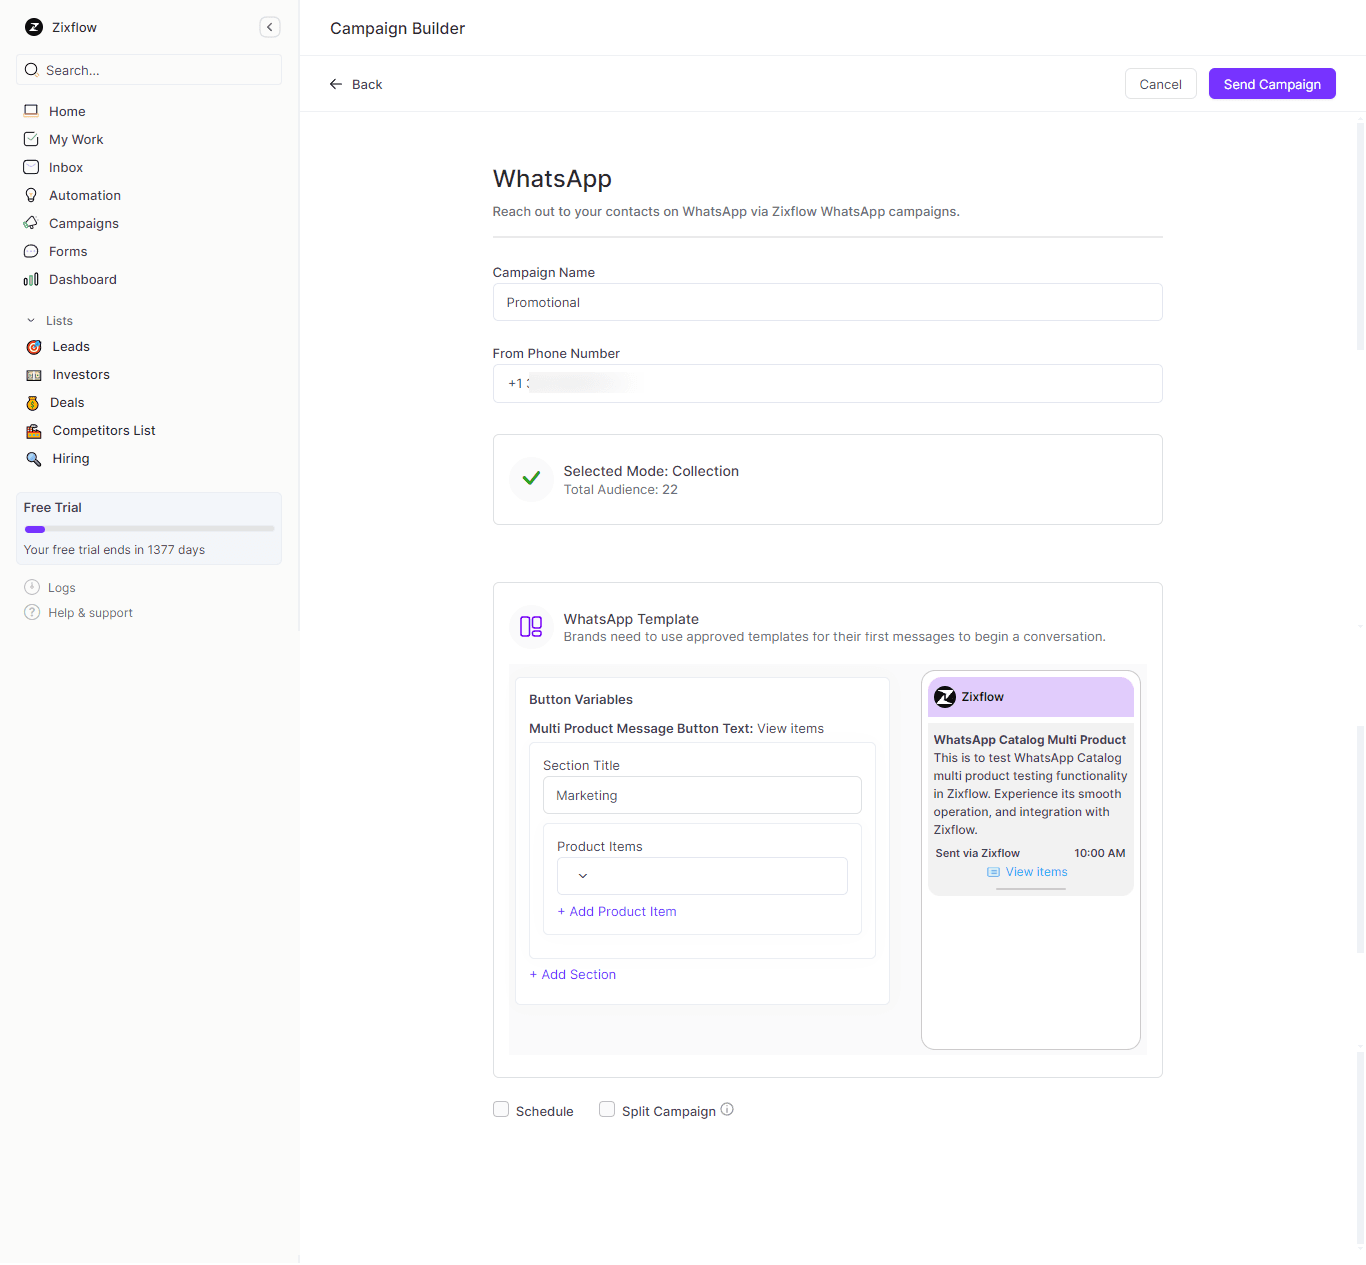Enable the Schedule checkbox

click(501, 1109)
